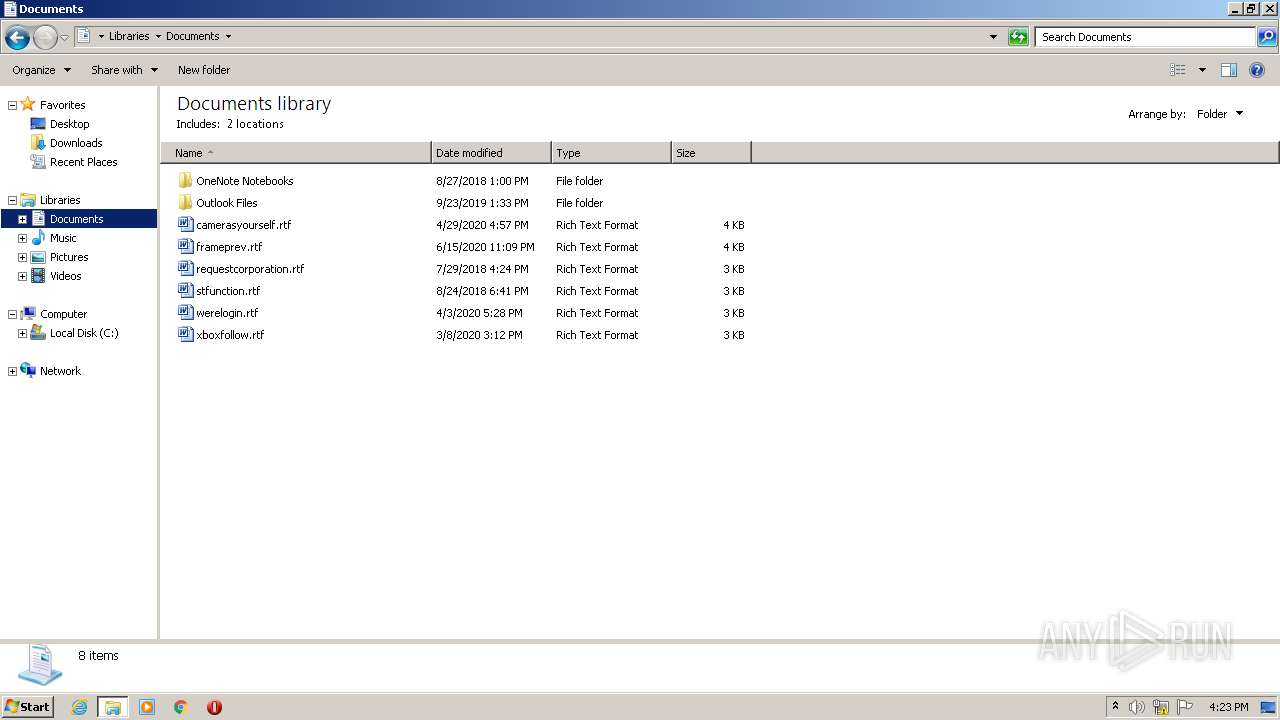Screen dimensions: 1280x720
Task: Collapse the Libraries tree group
Action: 12,200
